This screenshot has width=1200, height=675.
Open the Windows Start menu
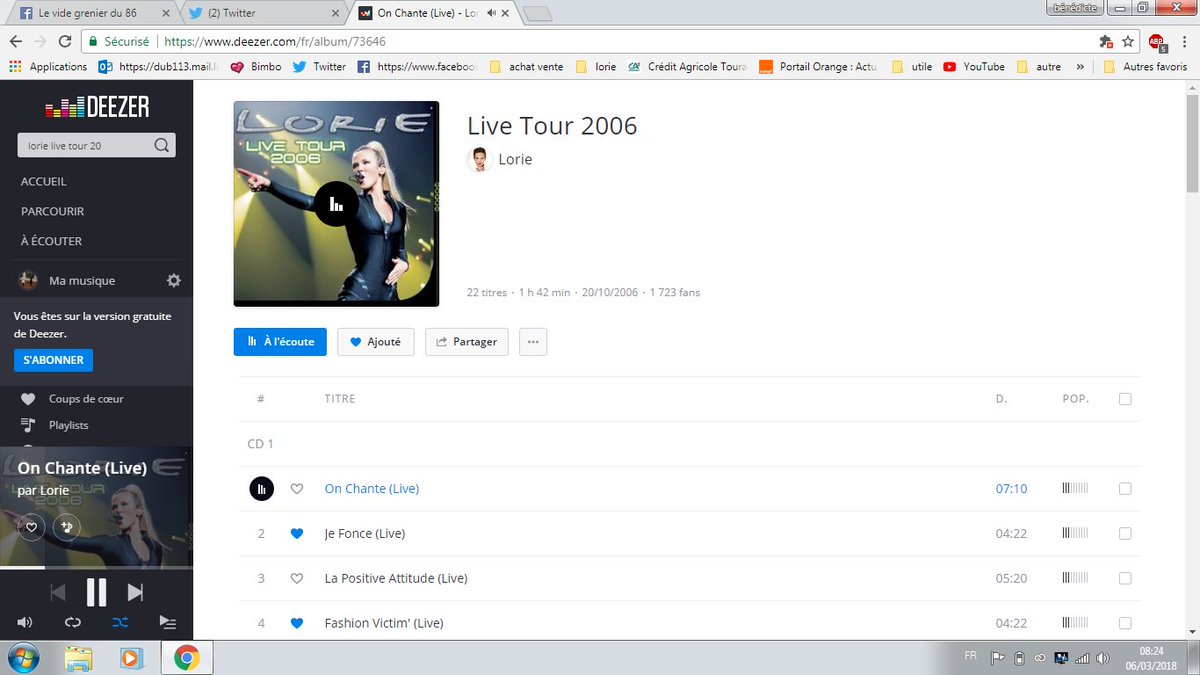tap(22, 657)
